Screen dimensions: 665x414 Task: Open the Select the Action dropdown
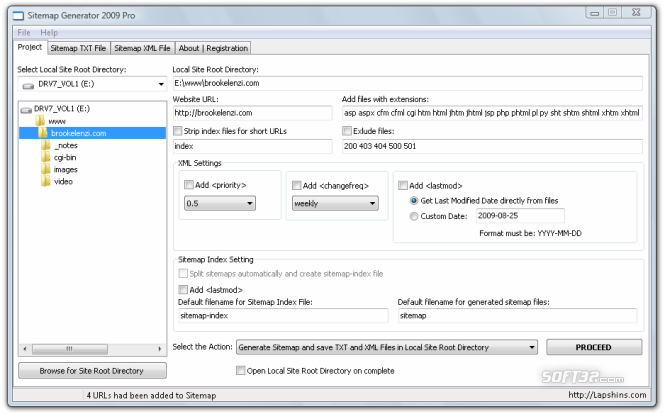[x=387, y=347]
